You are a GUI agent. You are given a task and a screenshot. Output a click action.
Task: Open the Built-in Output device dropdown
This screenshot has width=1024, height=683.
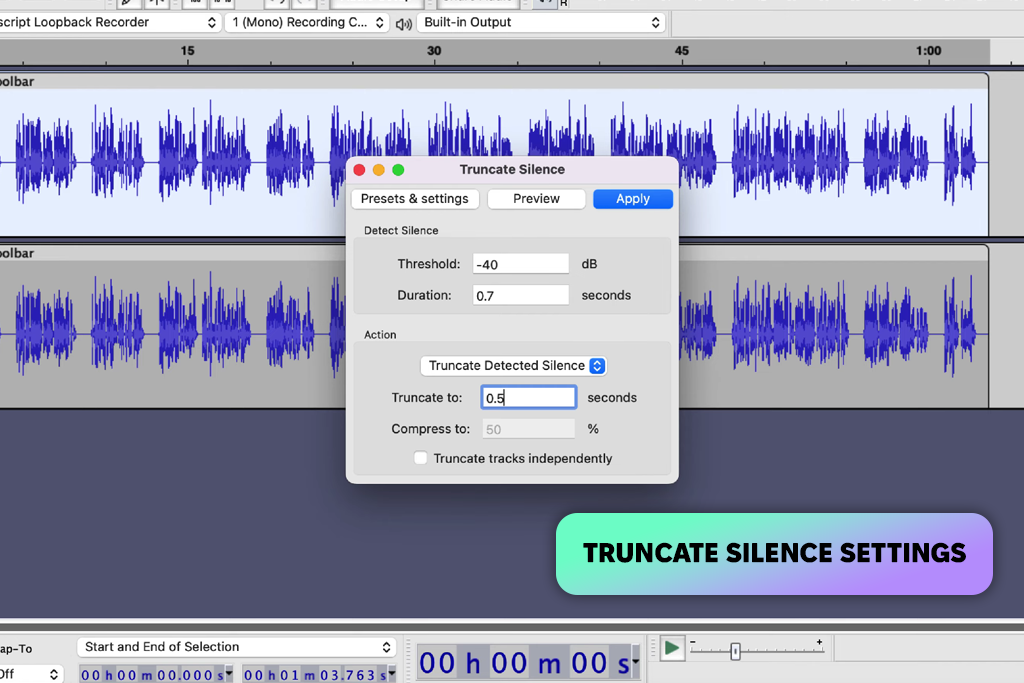[x=541, y=22]
